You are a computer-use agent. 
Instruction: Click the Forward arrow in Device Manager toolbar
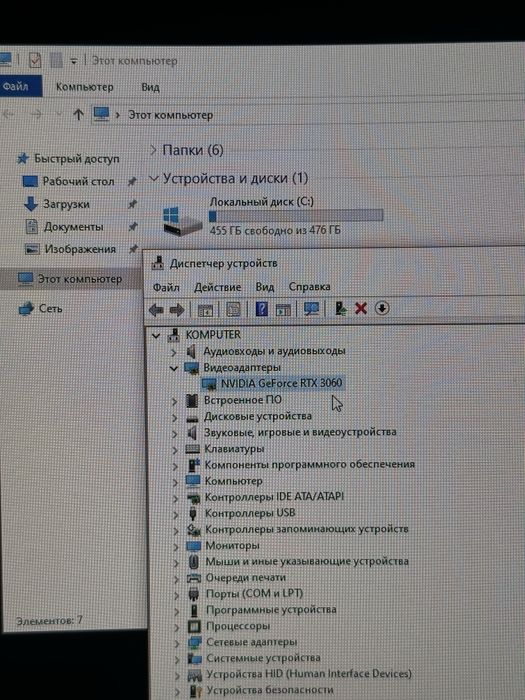[x=177, y=309]
